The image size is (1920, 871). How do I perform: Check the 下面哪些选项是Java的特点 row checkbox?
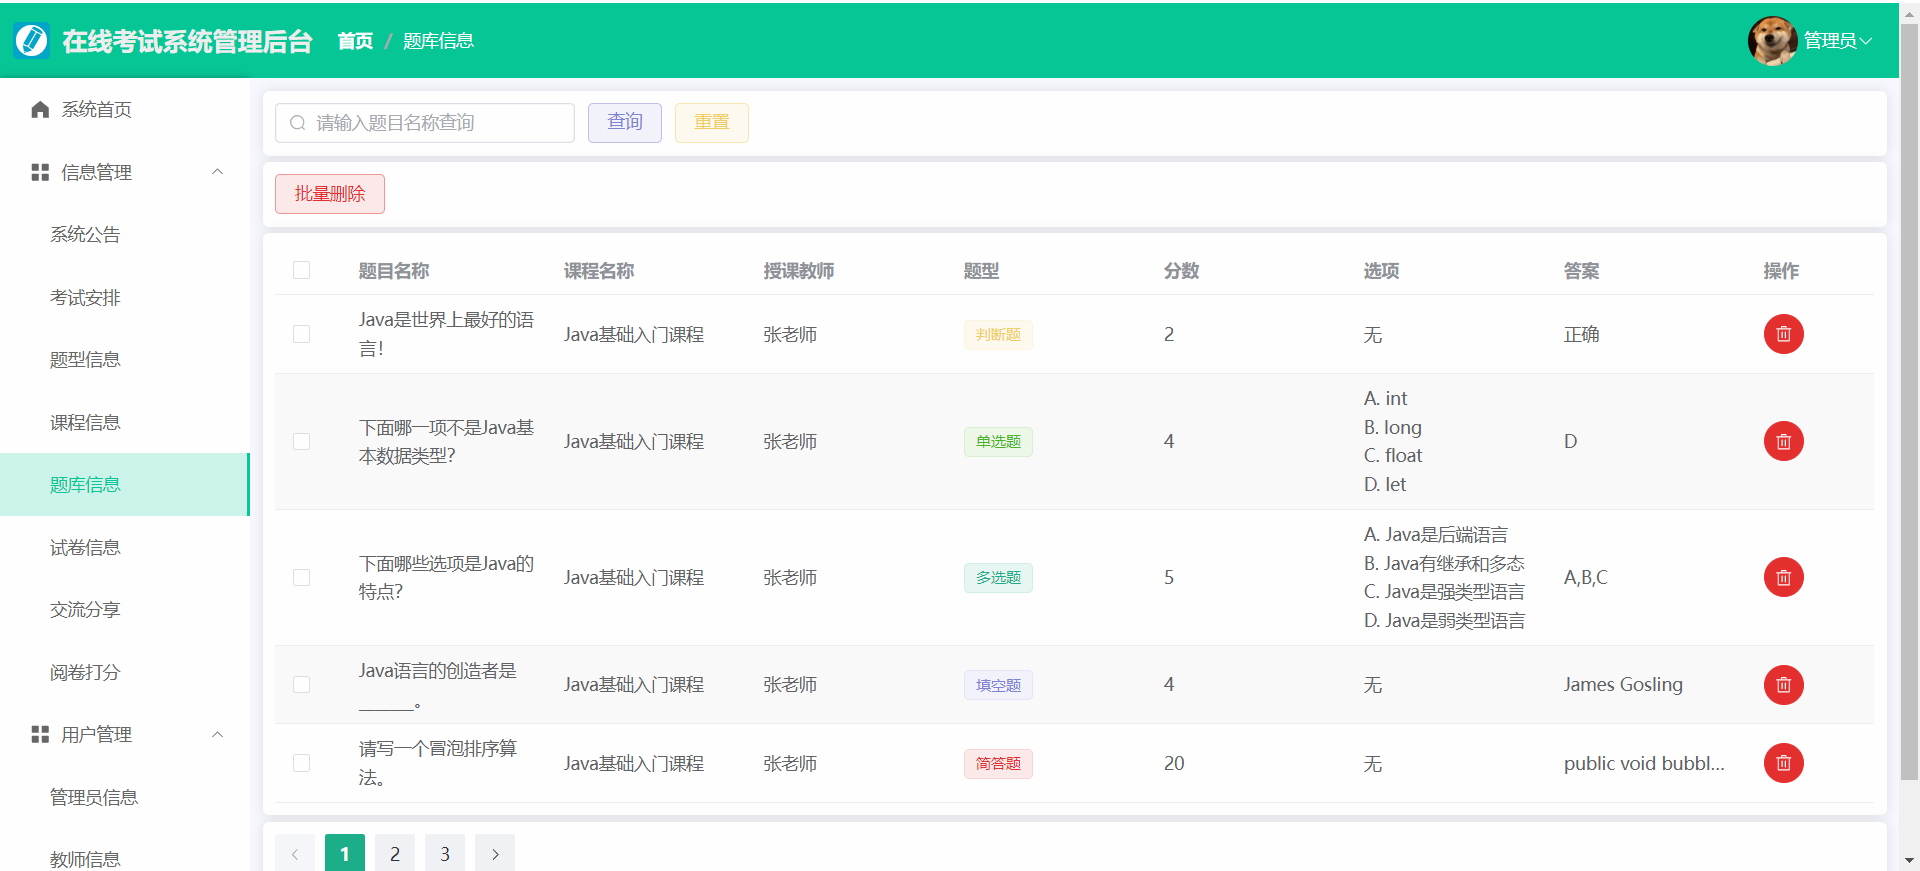301,577
